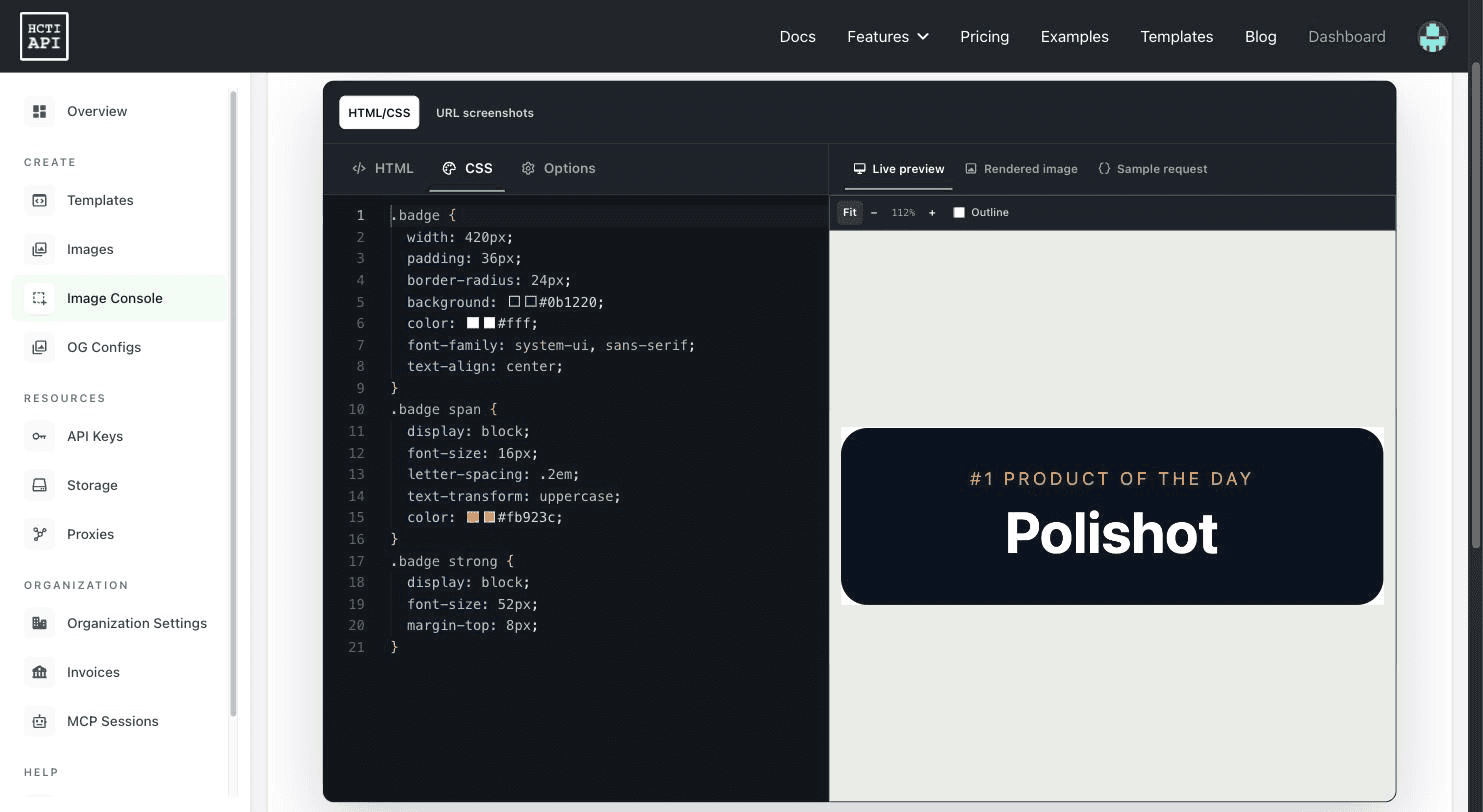Switch to Live preview tab

click(898, 169)
